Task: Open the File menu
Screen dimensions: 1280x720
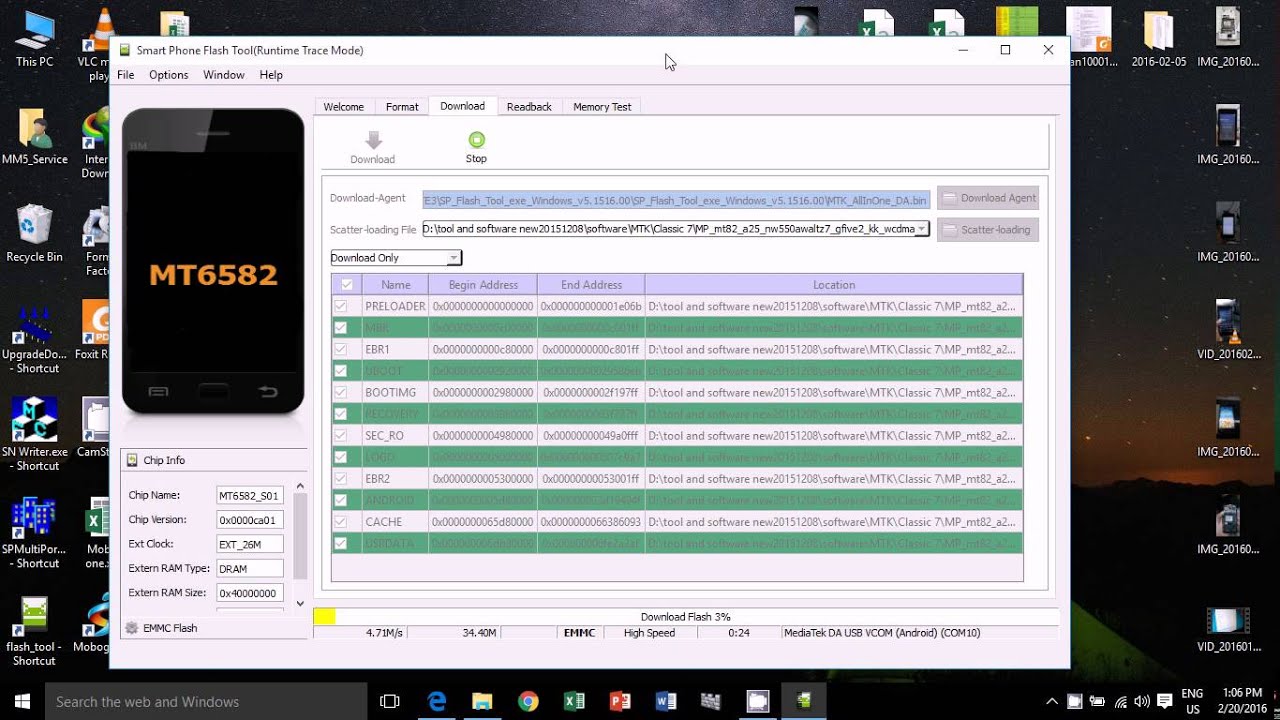Action: point(125,75)
